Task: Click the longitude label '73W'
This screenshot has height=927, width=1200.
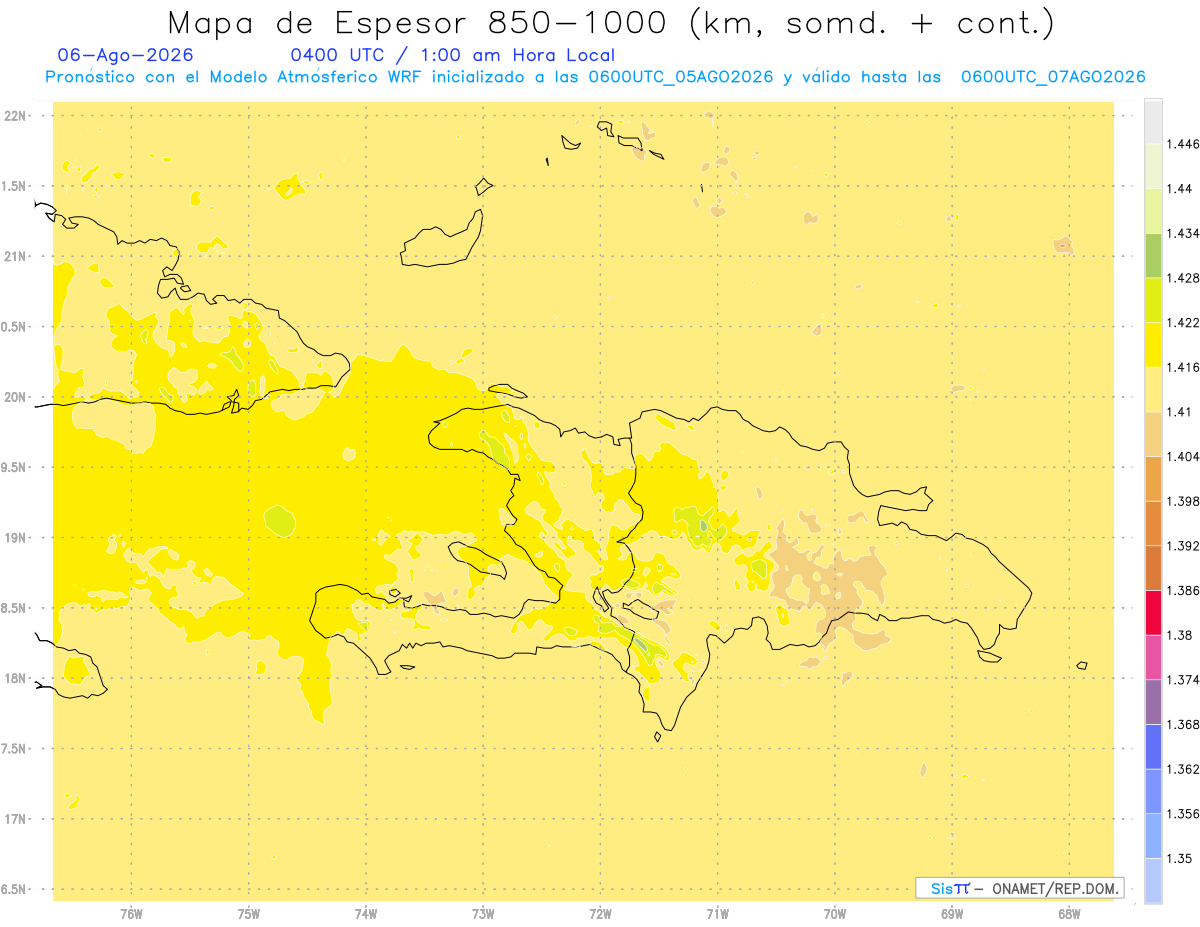Action: pos(483,913)
